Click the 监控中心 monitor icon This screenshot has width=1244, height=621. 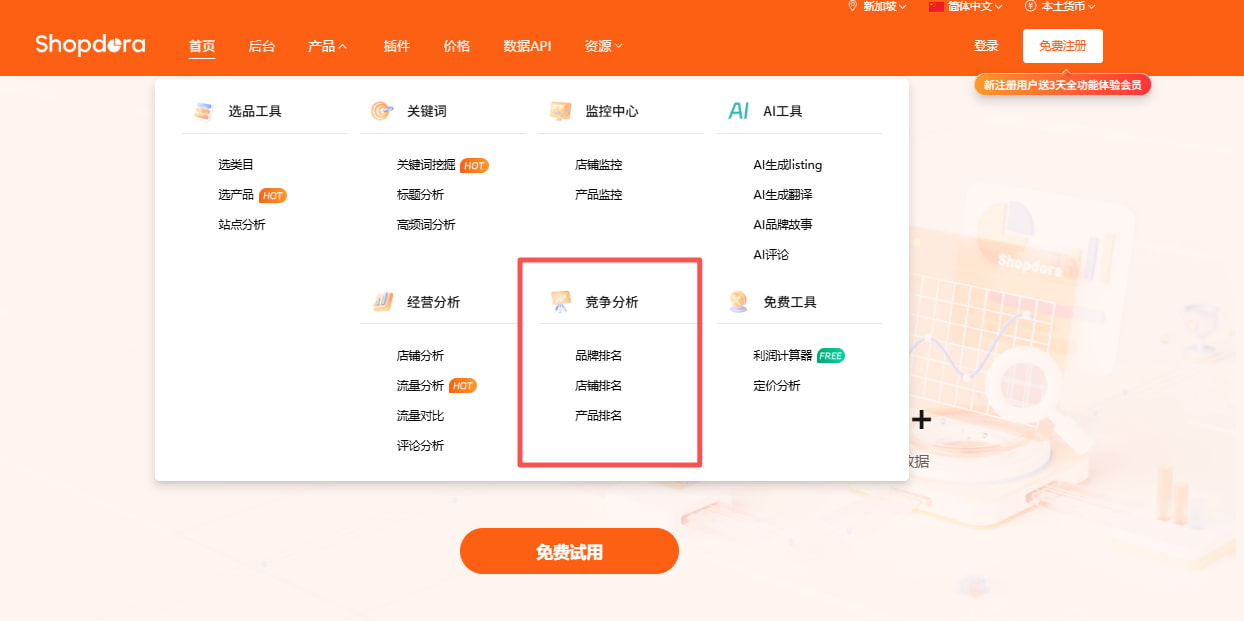click(561, 111)
